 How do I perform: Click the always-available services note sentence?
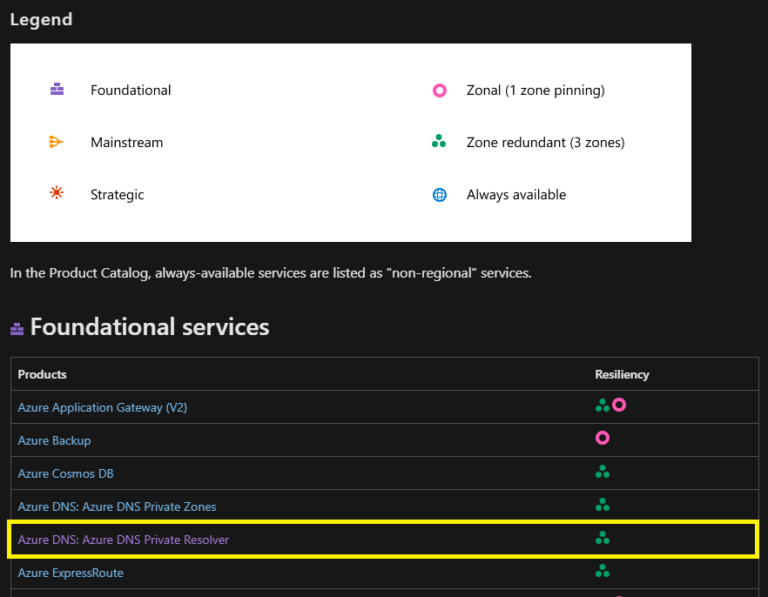pos(271,273)
